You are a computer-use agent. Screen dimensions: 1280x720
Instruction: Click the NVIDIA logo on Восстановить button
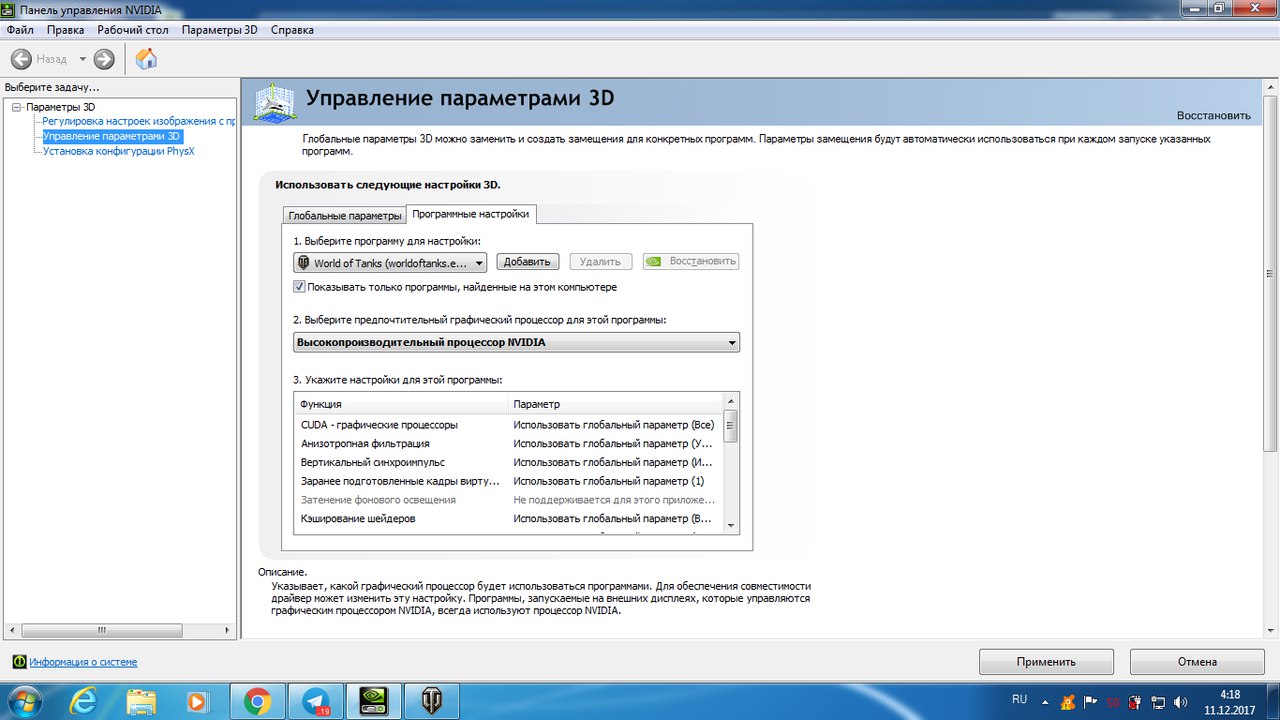pos(653,261)
